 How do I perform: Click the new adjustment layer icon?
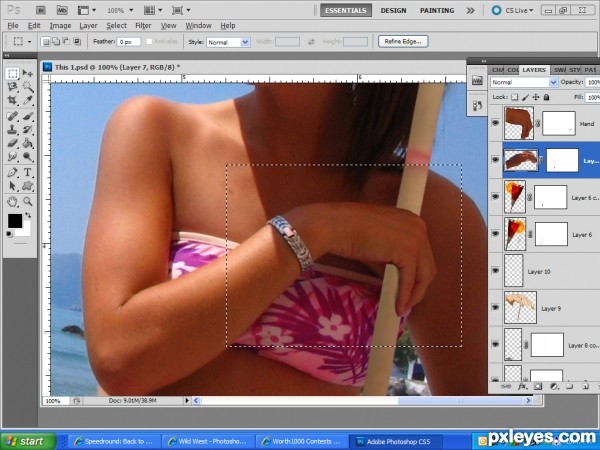[554, 387]
